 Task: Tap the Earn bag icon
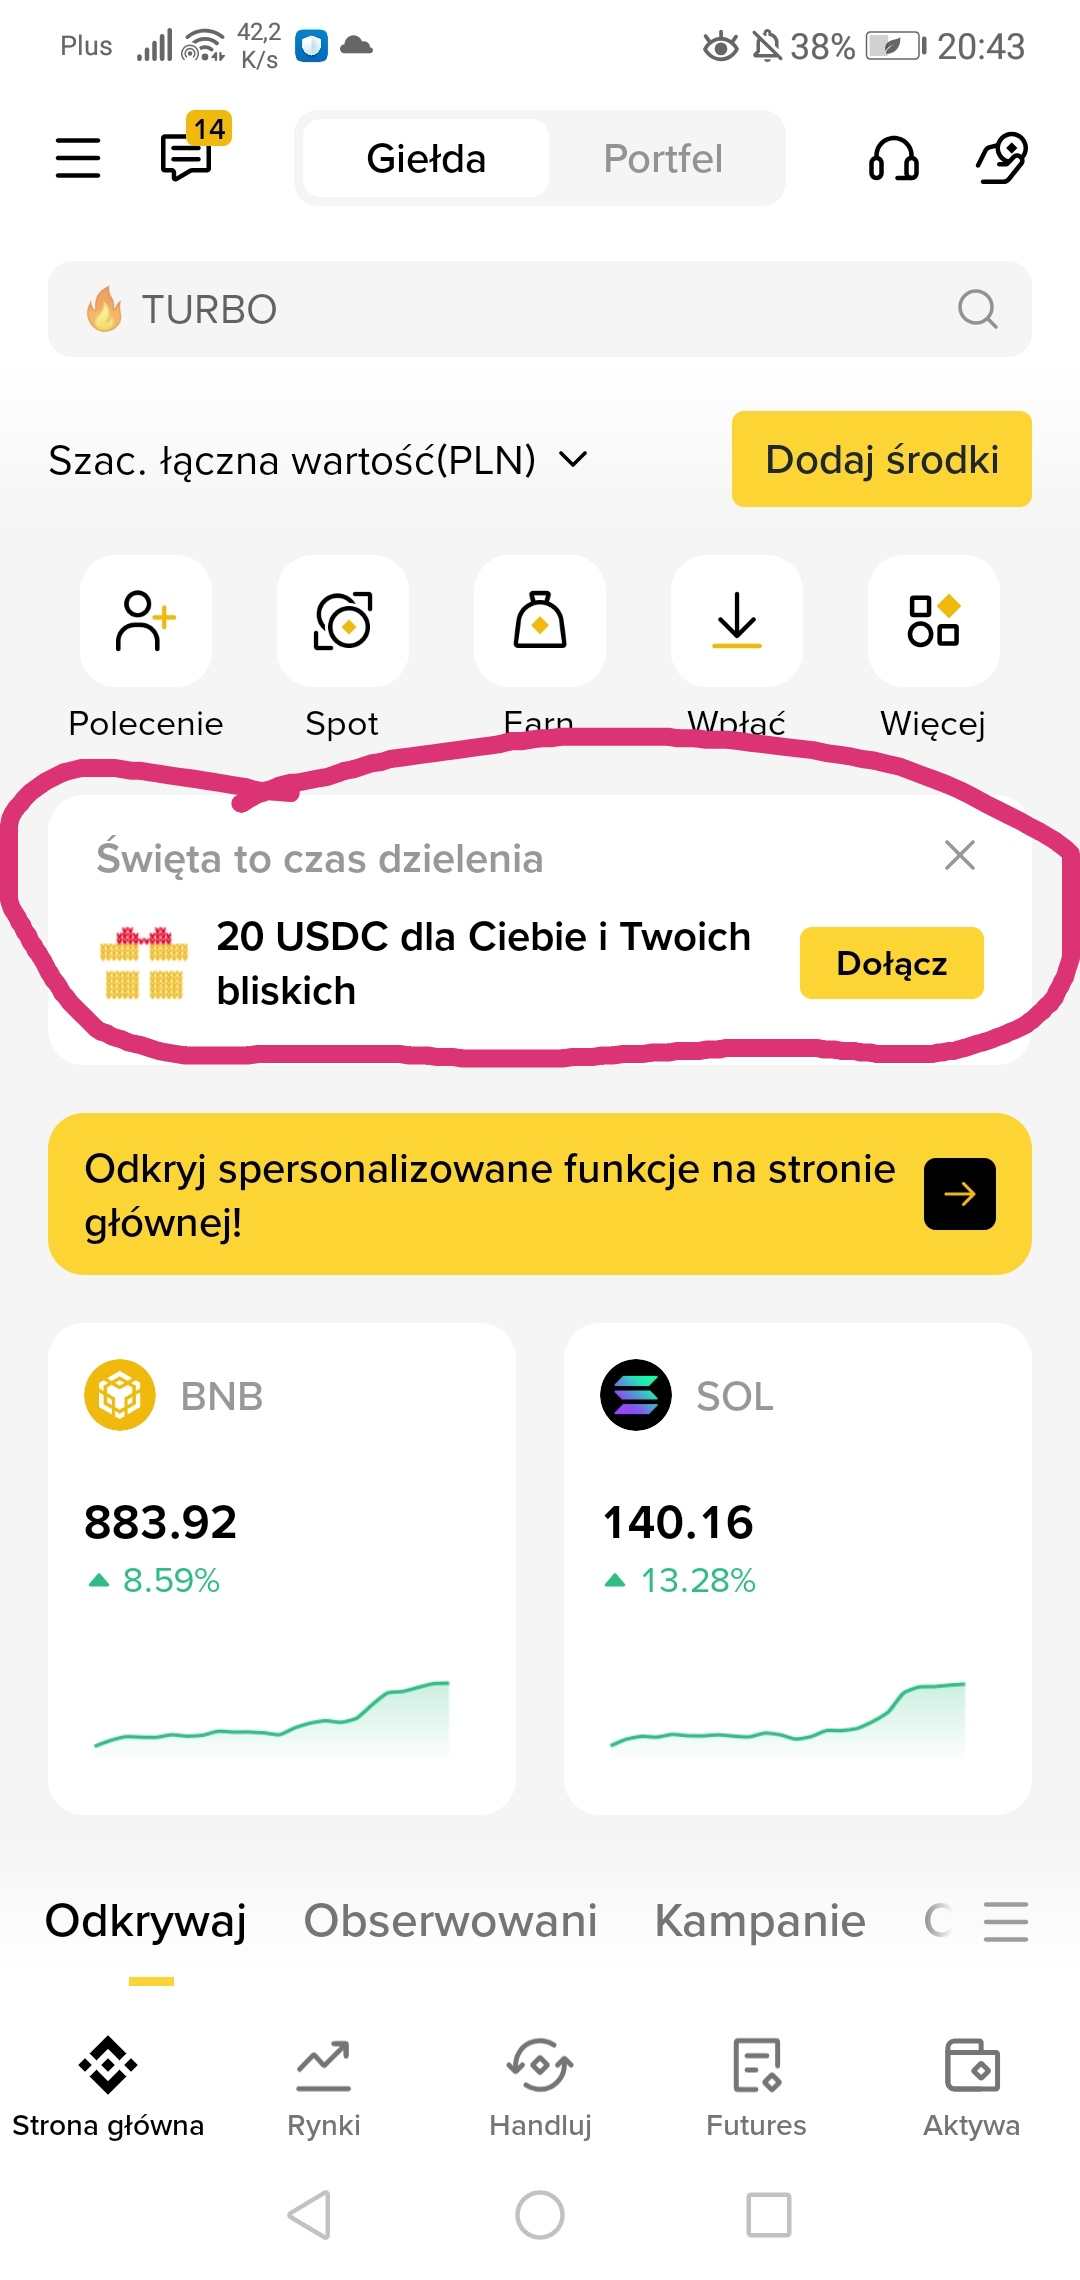[540, 622]
